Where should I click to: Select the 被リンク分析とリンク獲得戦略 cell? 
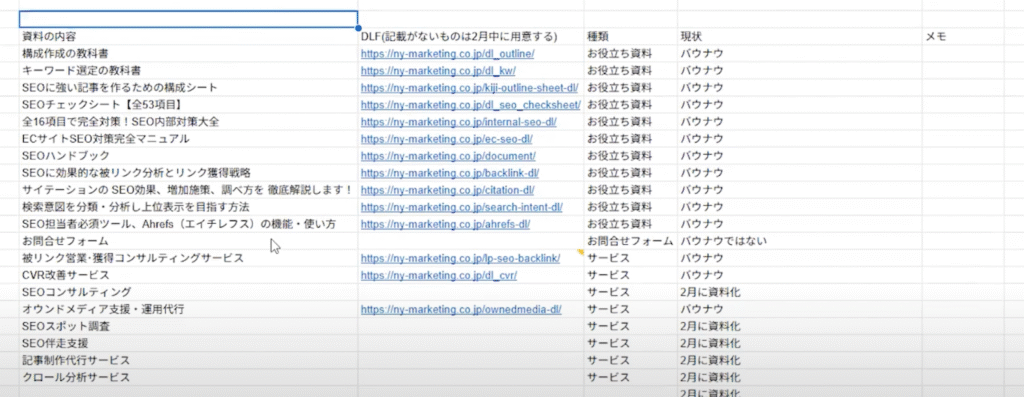(189, 173)
